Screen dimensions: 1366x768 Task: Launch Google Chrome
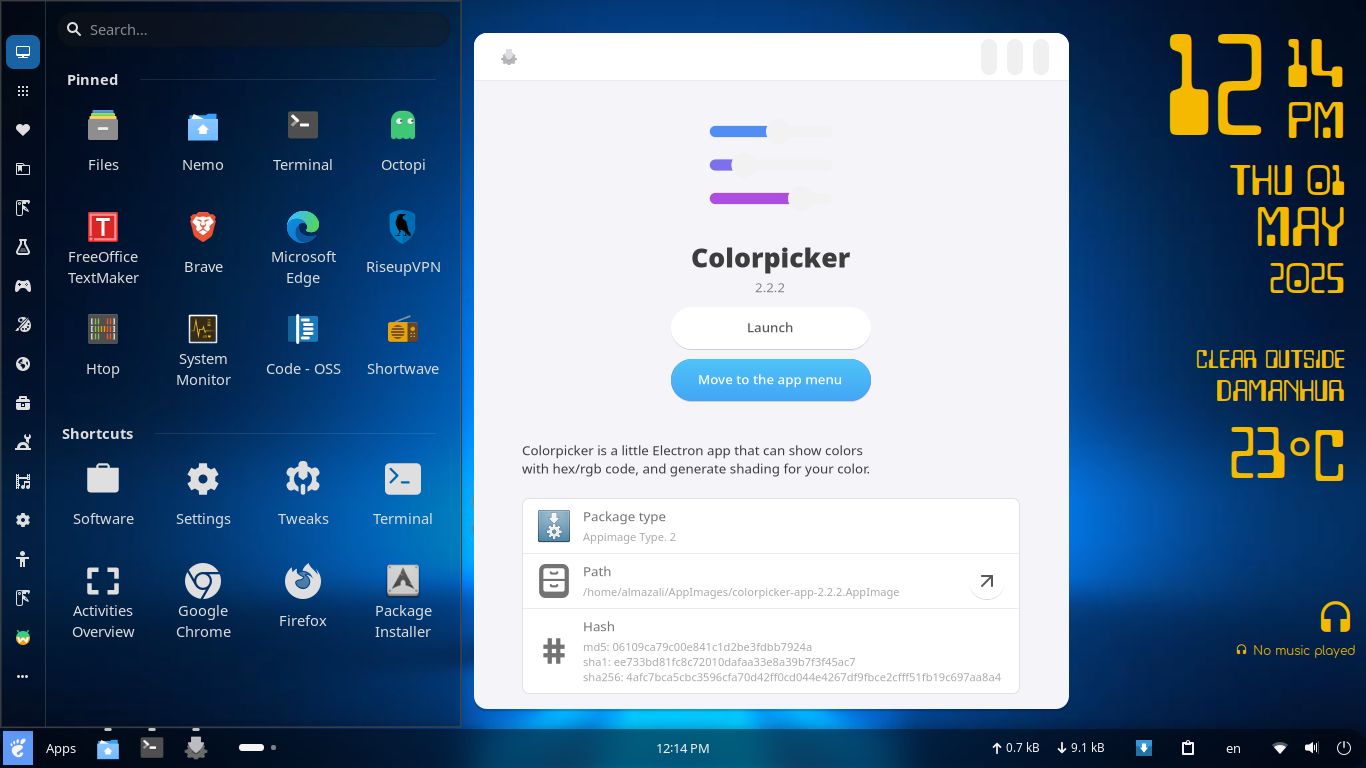[203, 601]
